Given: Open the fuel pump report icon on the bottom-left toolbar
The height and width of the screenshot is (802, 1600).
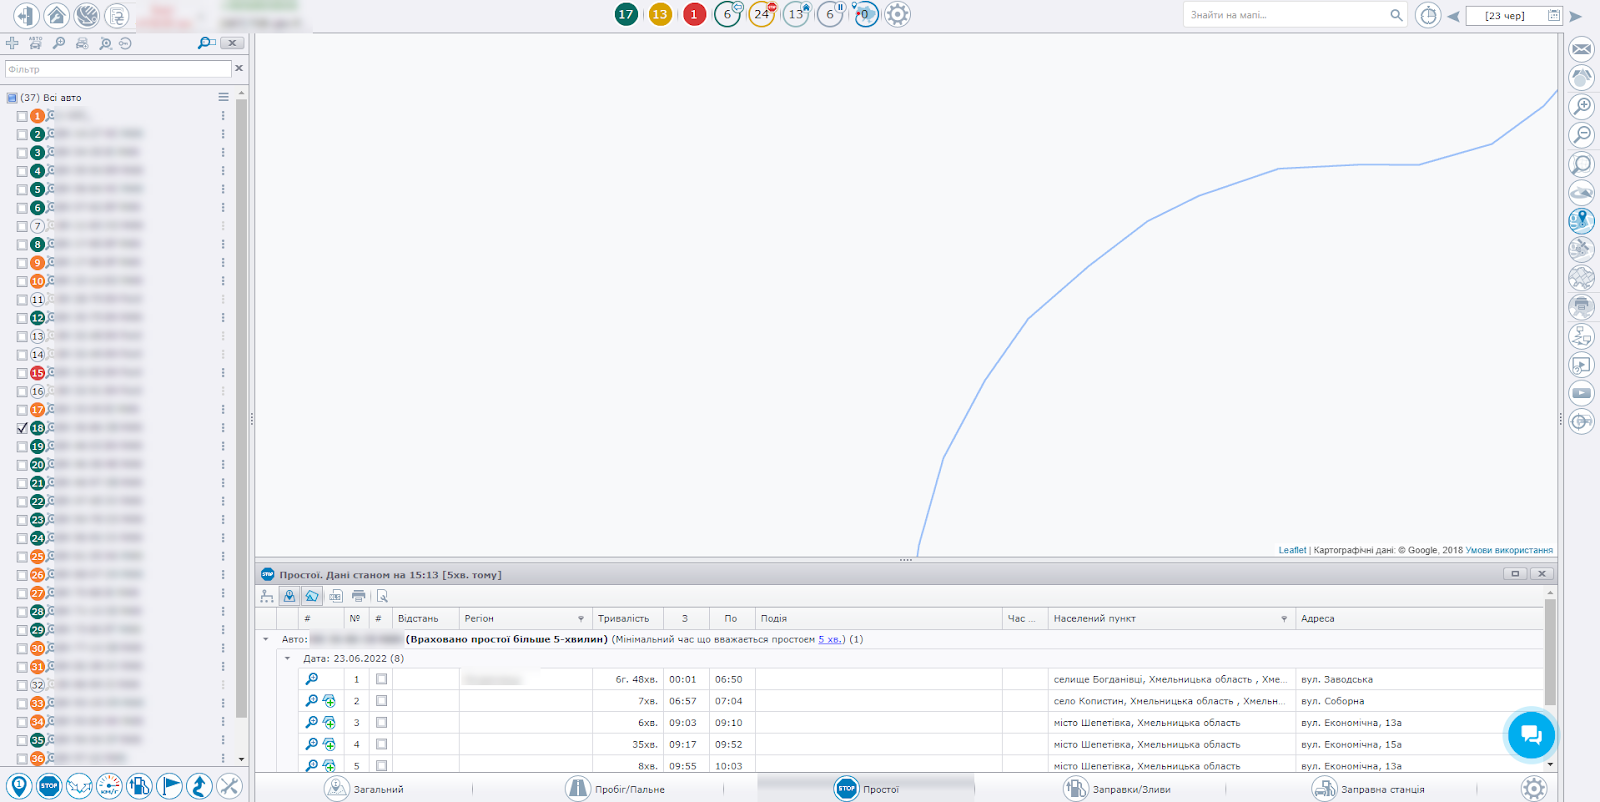Looking at the screenshot, I should tap(139, 786).
